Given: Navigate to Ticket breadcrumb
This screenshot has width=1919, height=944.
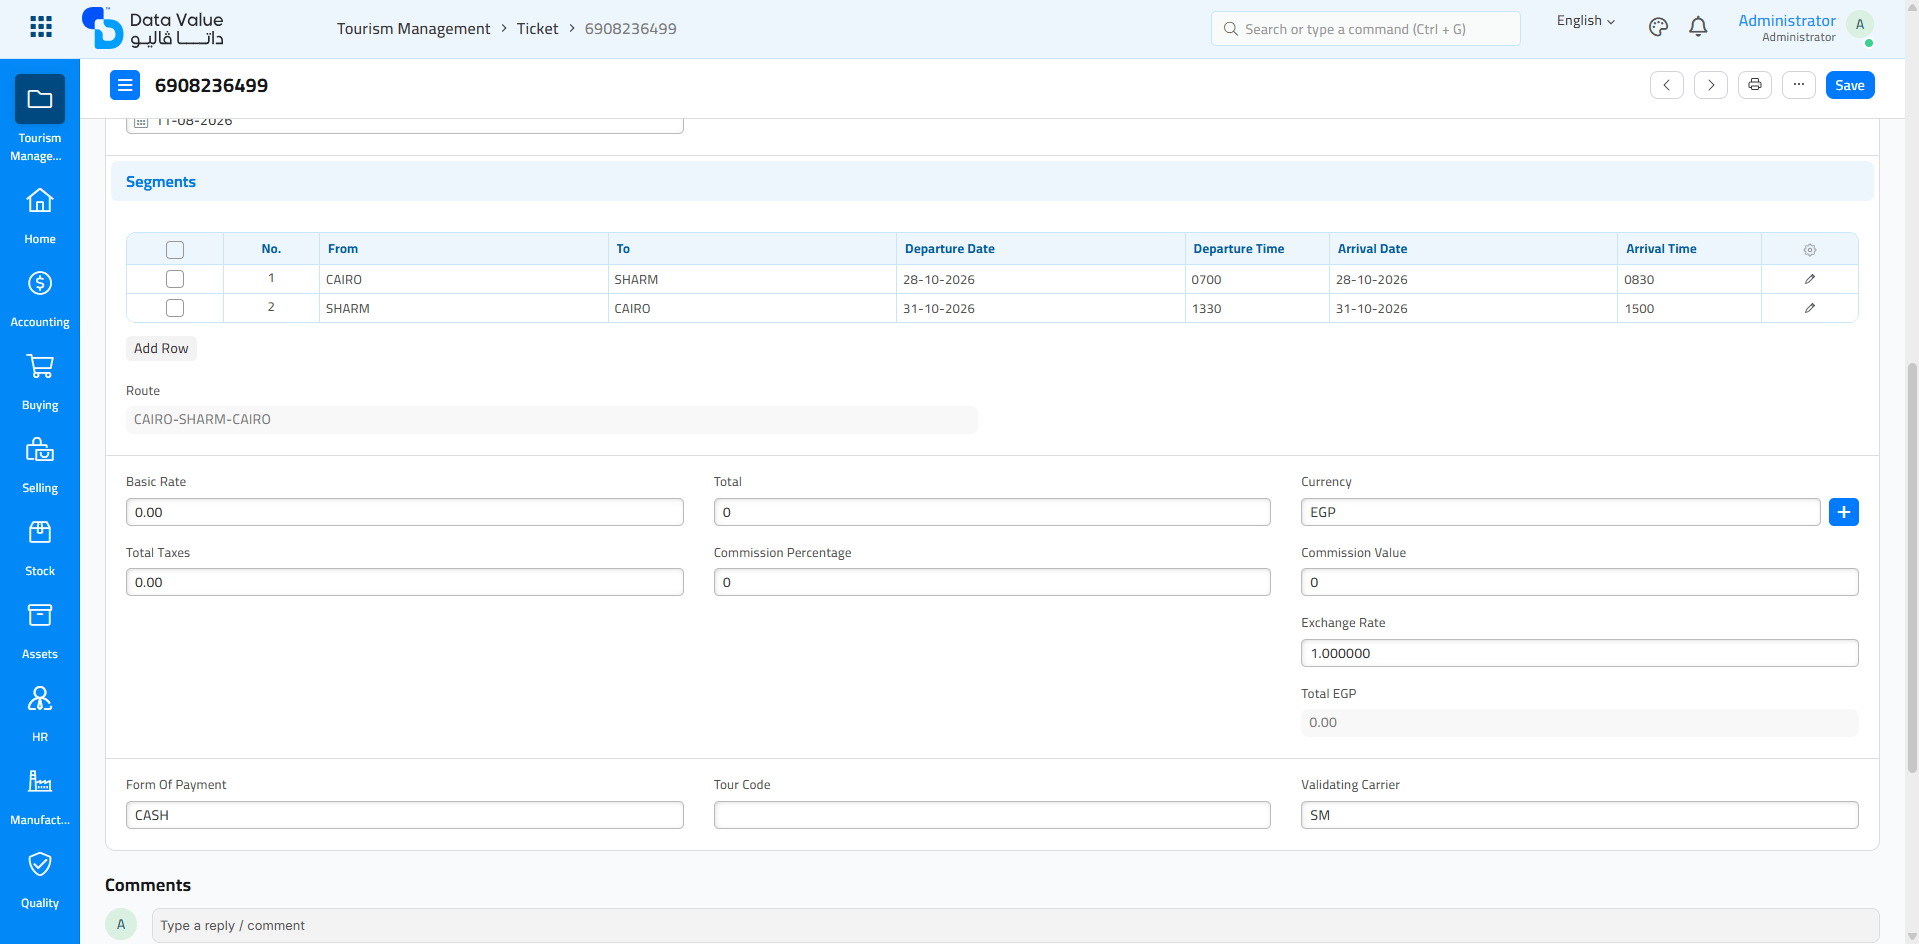Looking at the screenshot, I should pos(538,29).
